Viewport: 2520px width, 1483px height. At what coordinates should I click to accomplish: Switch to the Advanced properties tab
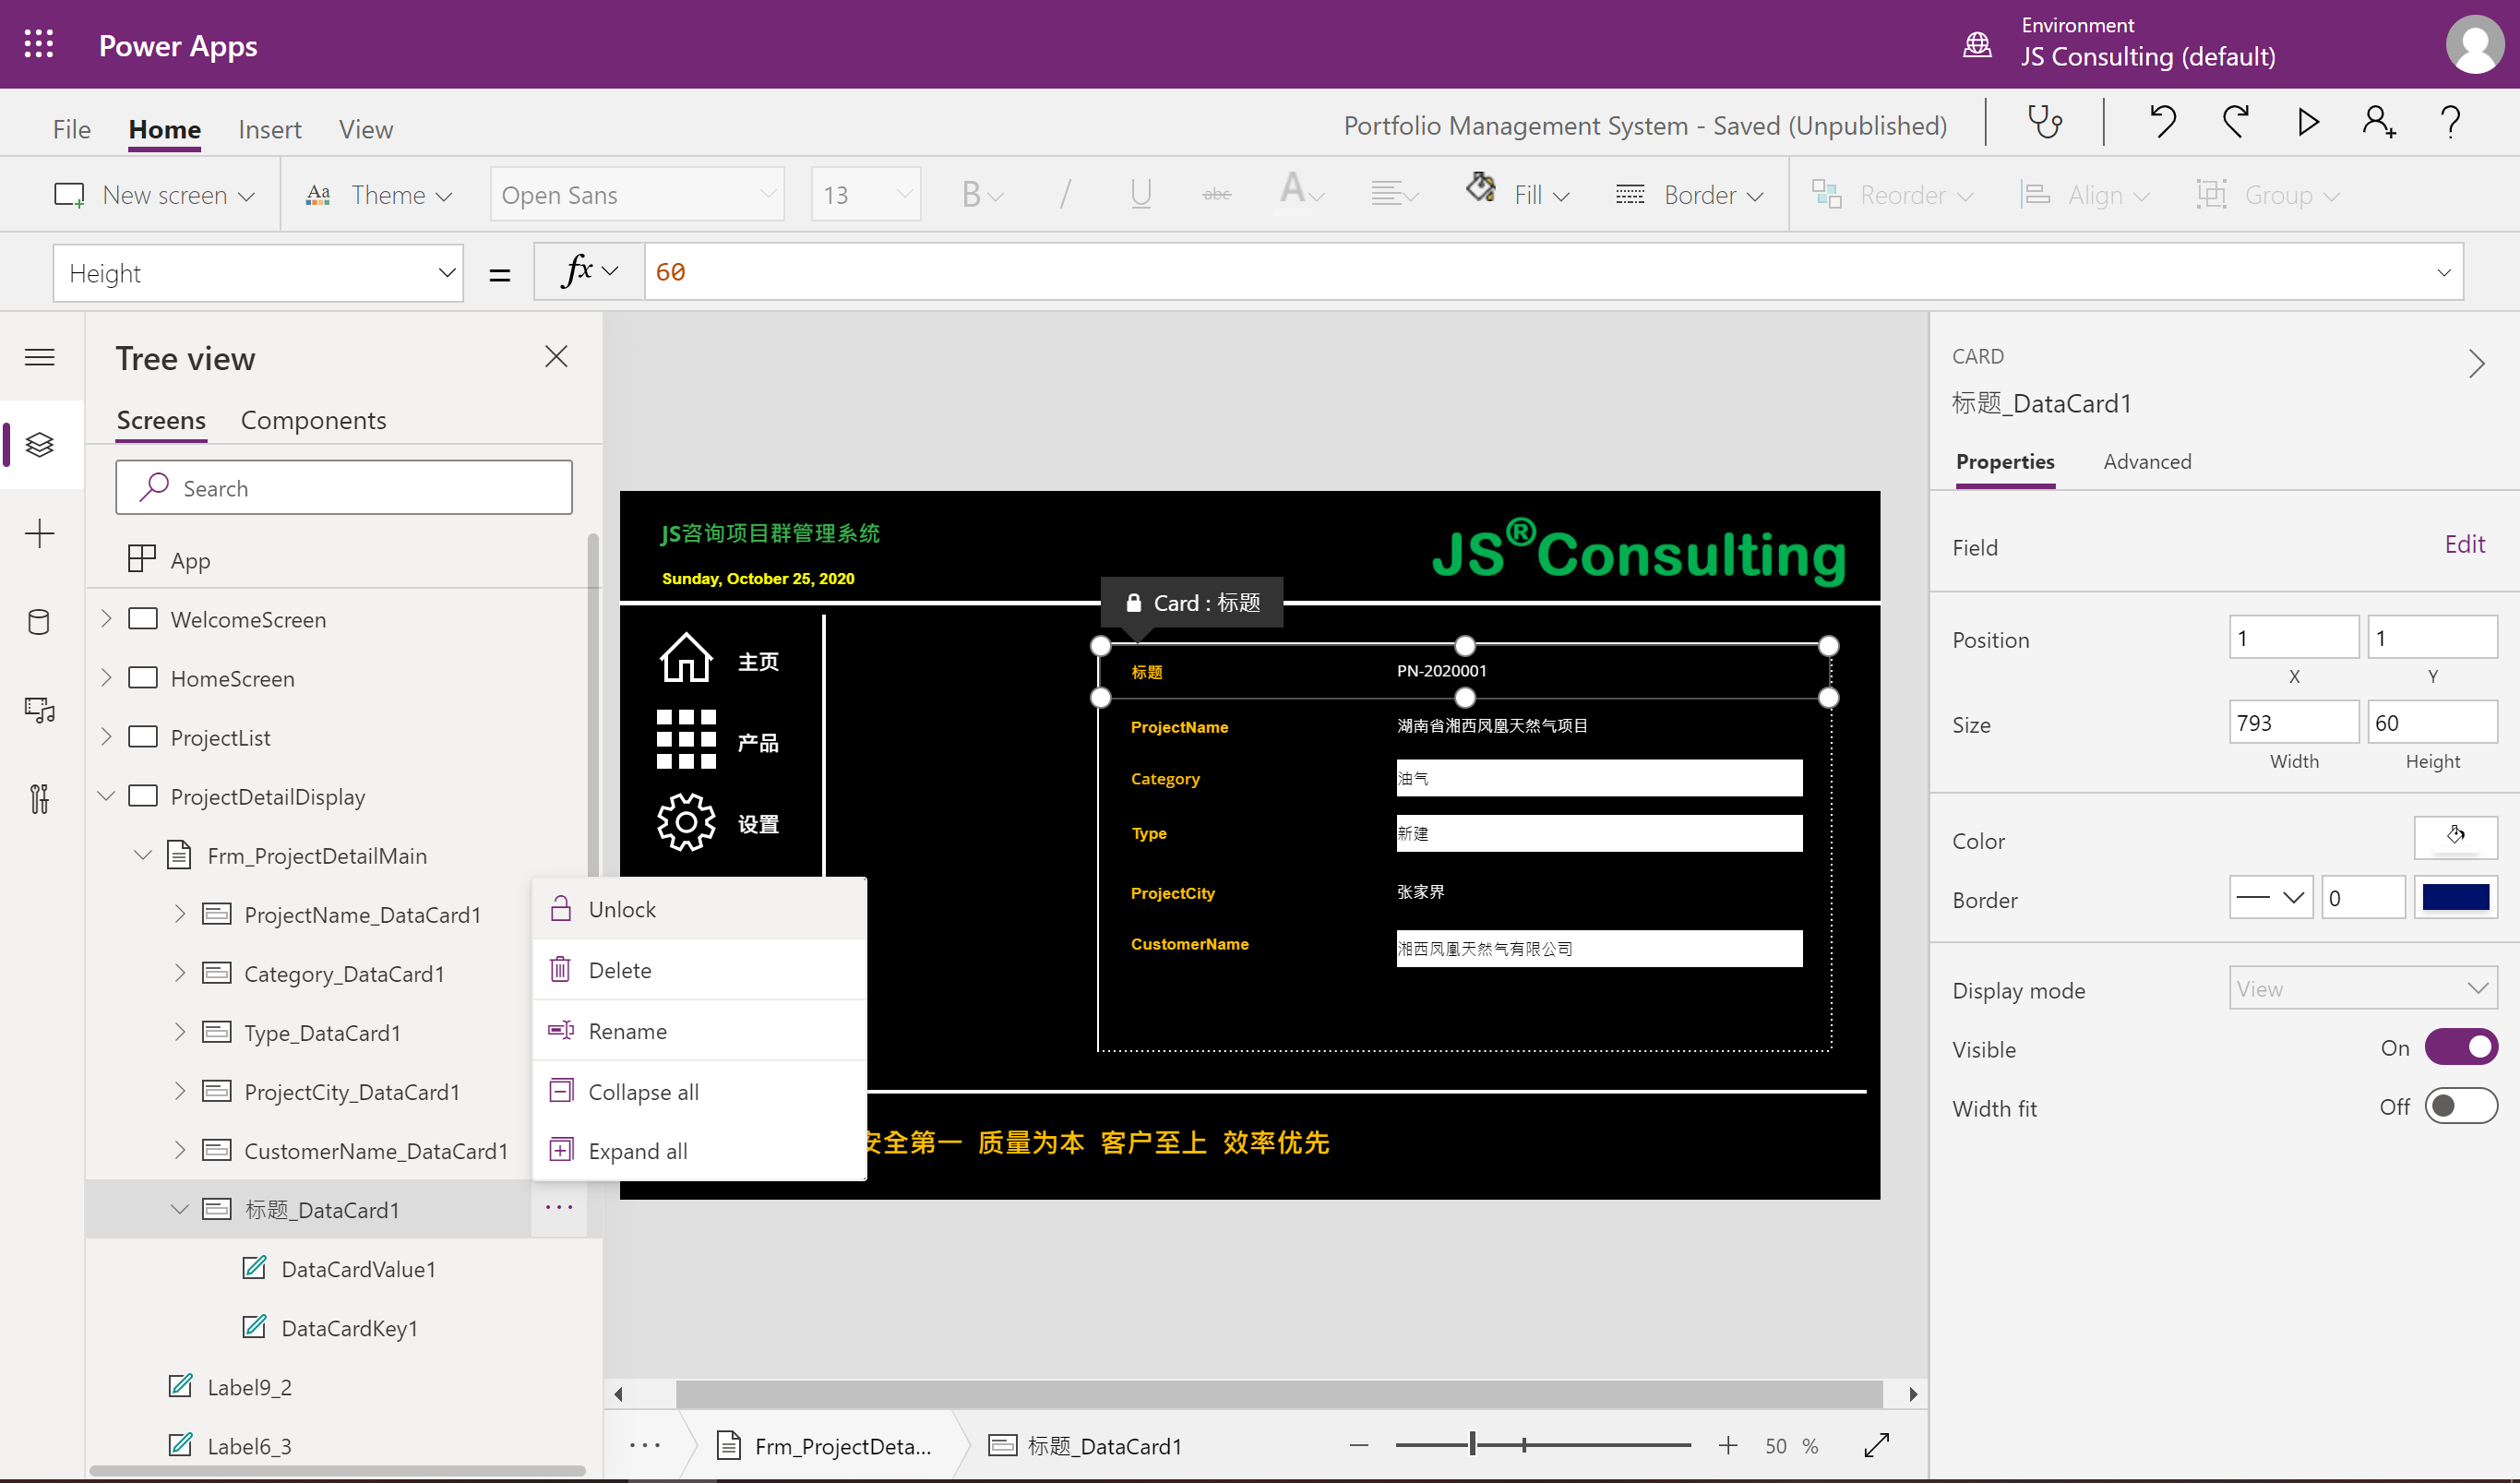point(2147,462)
